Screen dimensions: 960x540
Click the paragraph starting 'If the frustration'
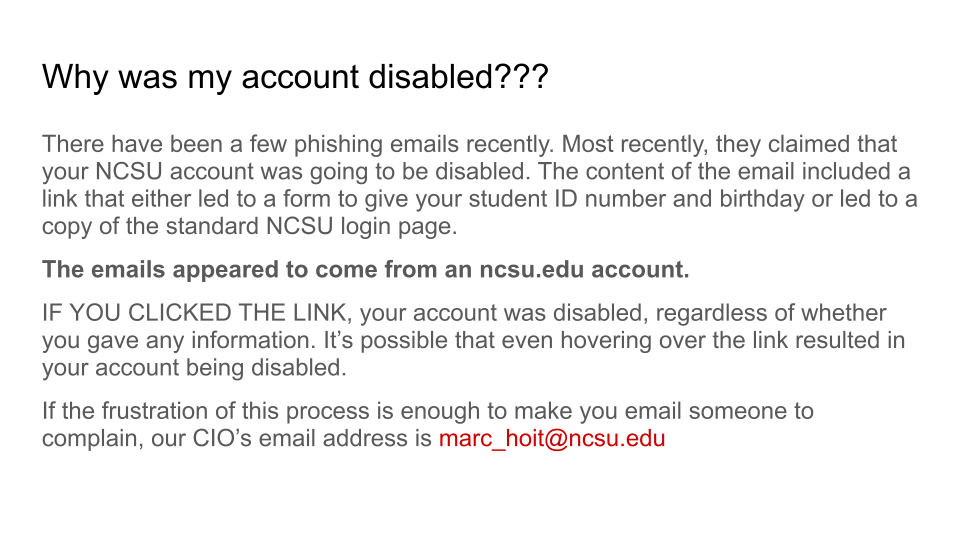(427, 424)
